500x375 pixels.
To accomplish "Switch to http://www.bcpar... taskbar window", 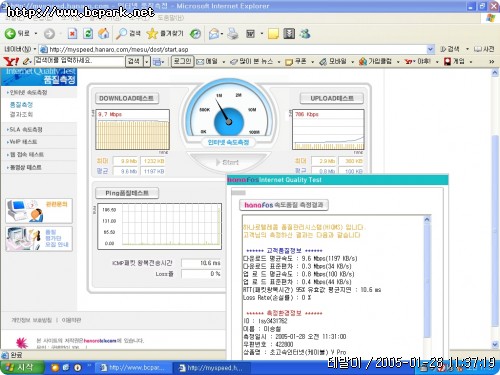I will [x=134, y=368].
